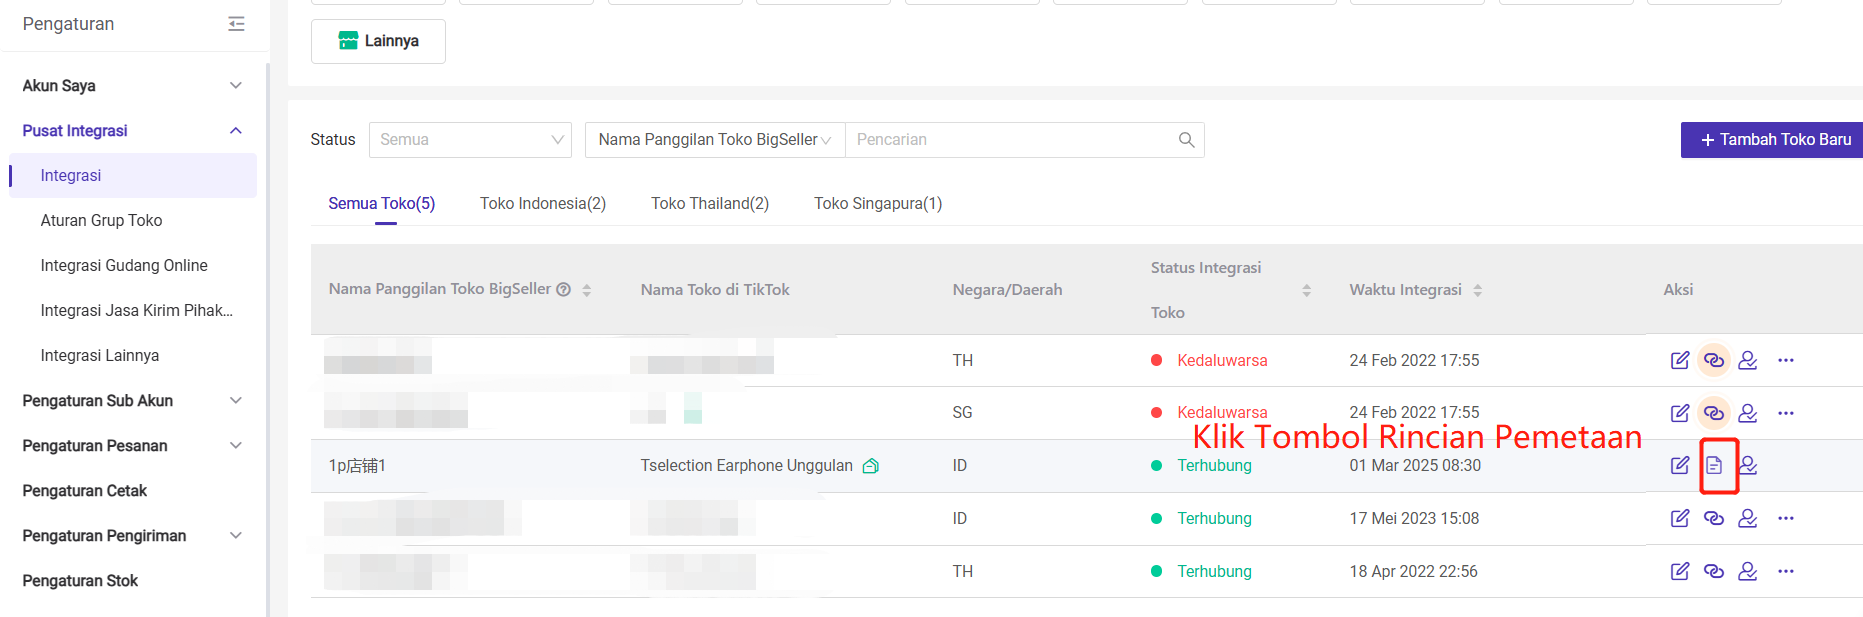The image size is (1863, 617).
Task: Switch to the Toko Indonesia(2) tab
Action: coord(543,204)
